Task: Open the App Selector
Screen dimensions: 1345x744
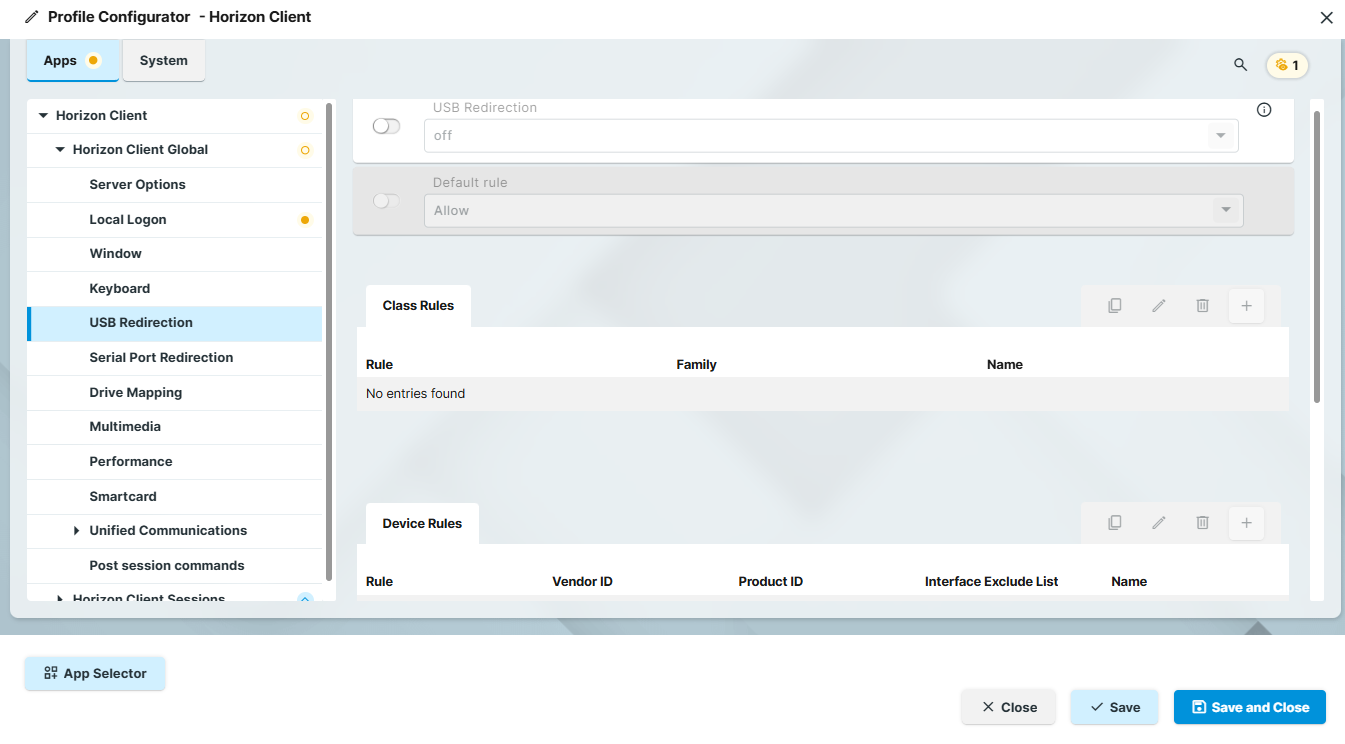Action: click(95, 673)
